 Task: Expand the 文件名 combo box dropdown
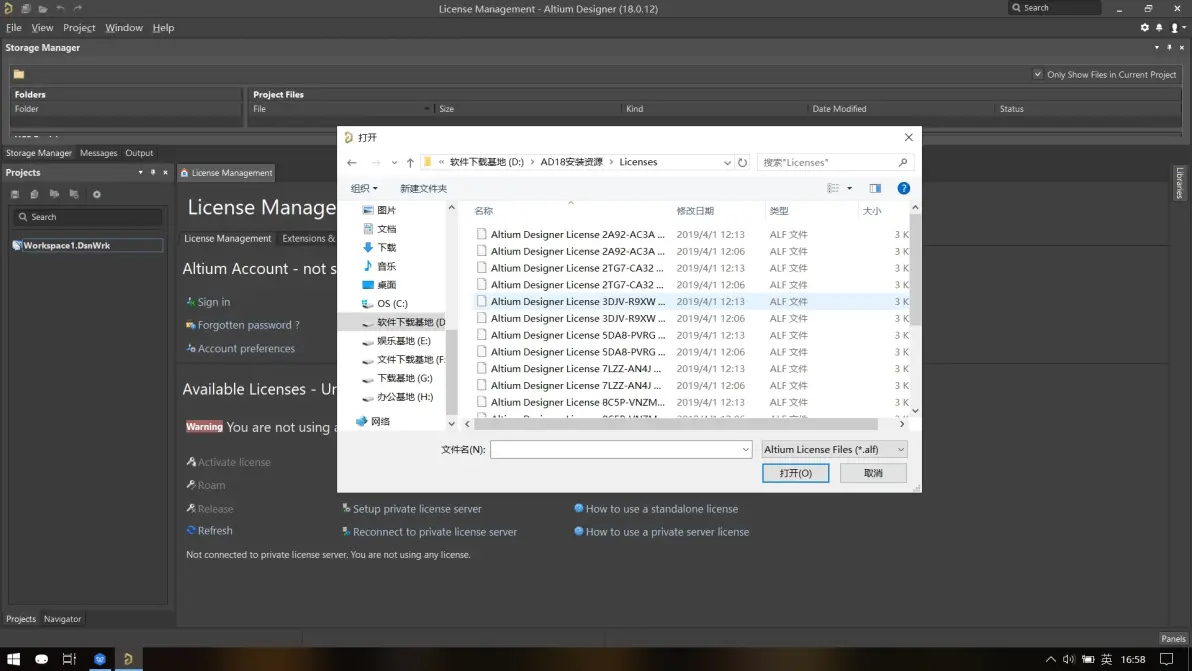coord(745,450)
